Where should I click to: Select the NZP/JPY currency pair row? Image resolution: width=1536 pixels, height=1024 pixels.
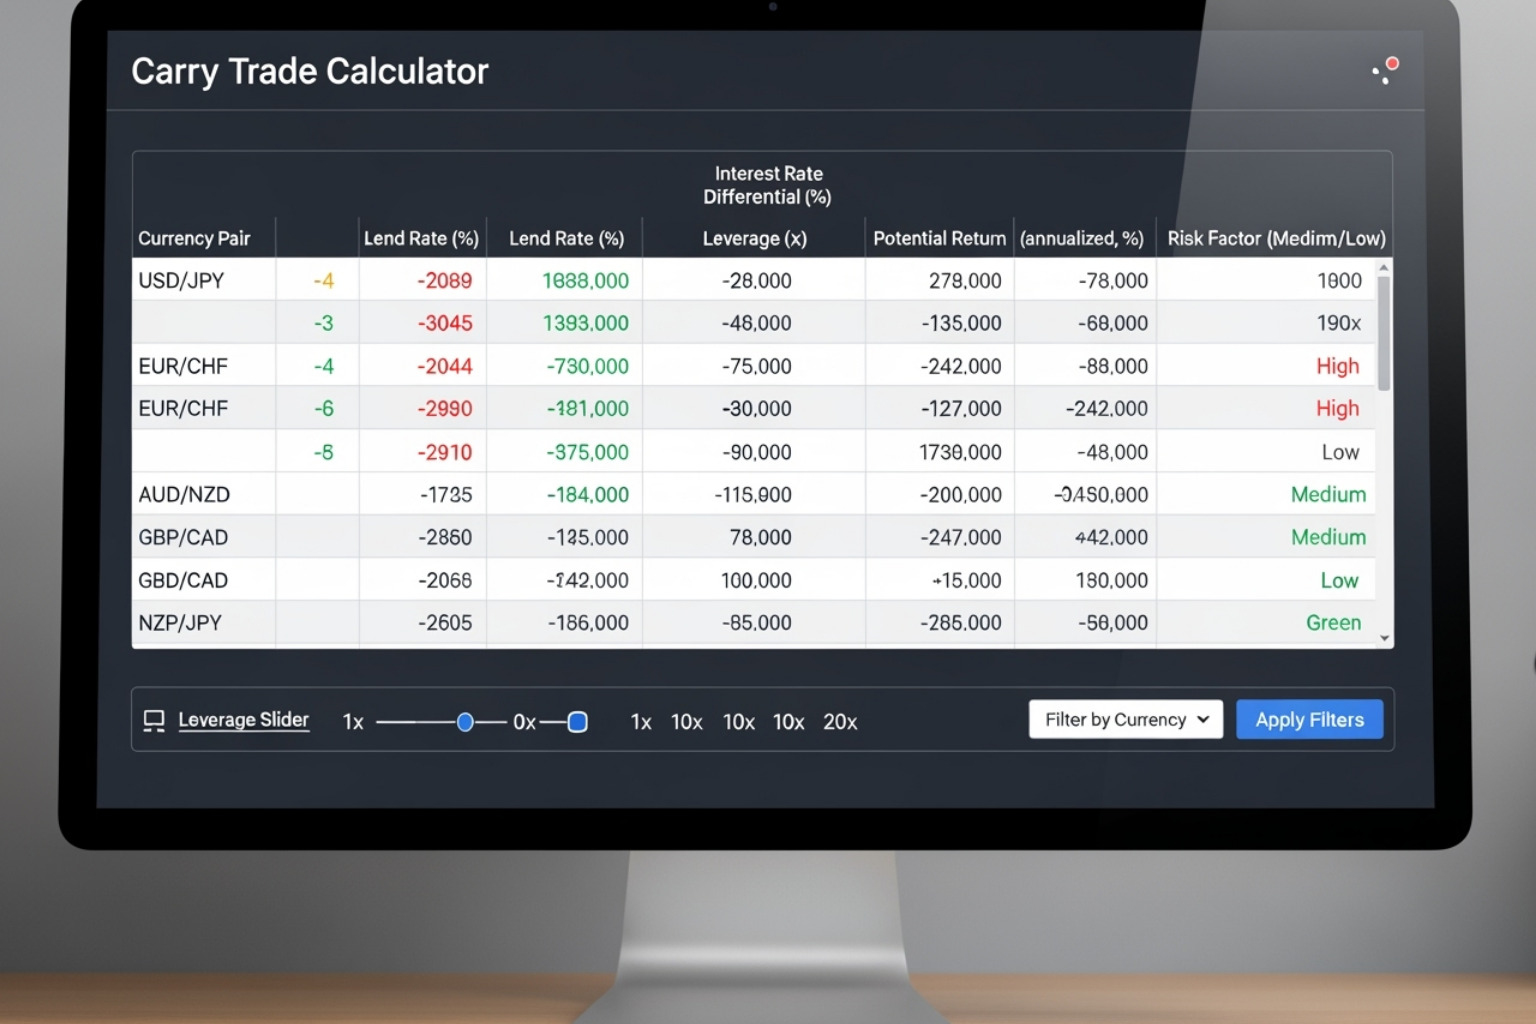(x=180, y=623)
